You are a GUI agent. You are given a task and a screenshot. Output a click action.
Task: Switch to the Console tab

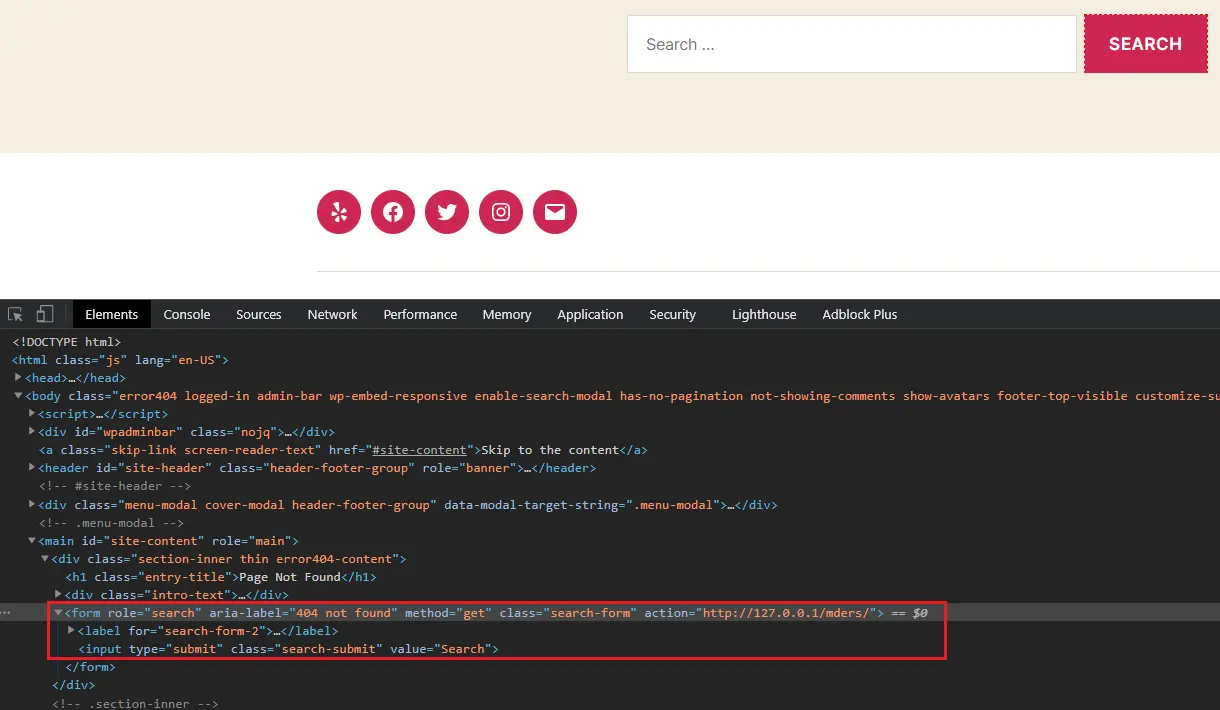pyautogui.click(x=186, y=313)
